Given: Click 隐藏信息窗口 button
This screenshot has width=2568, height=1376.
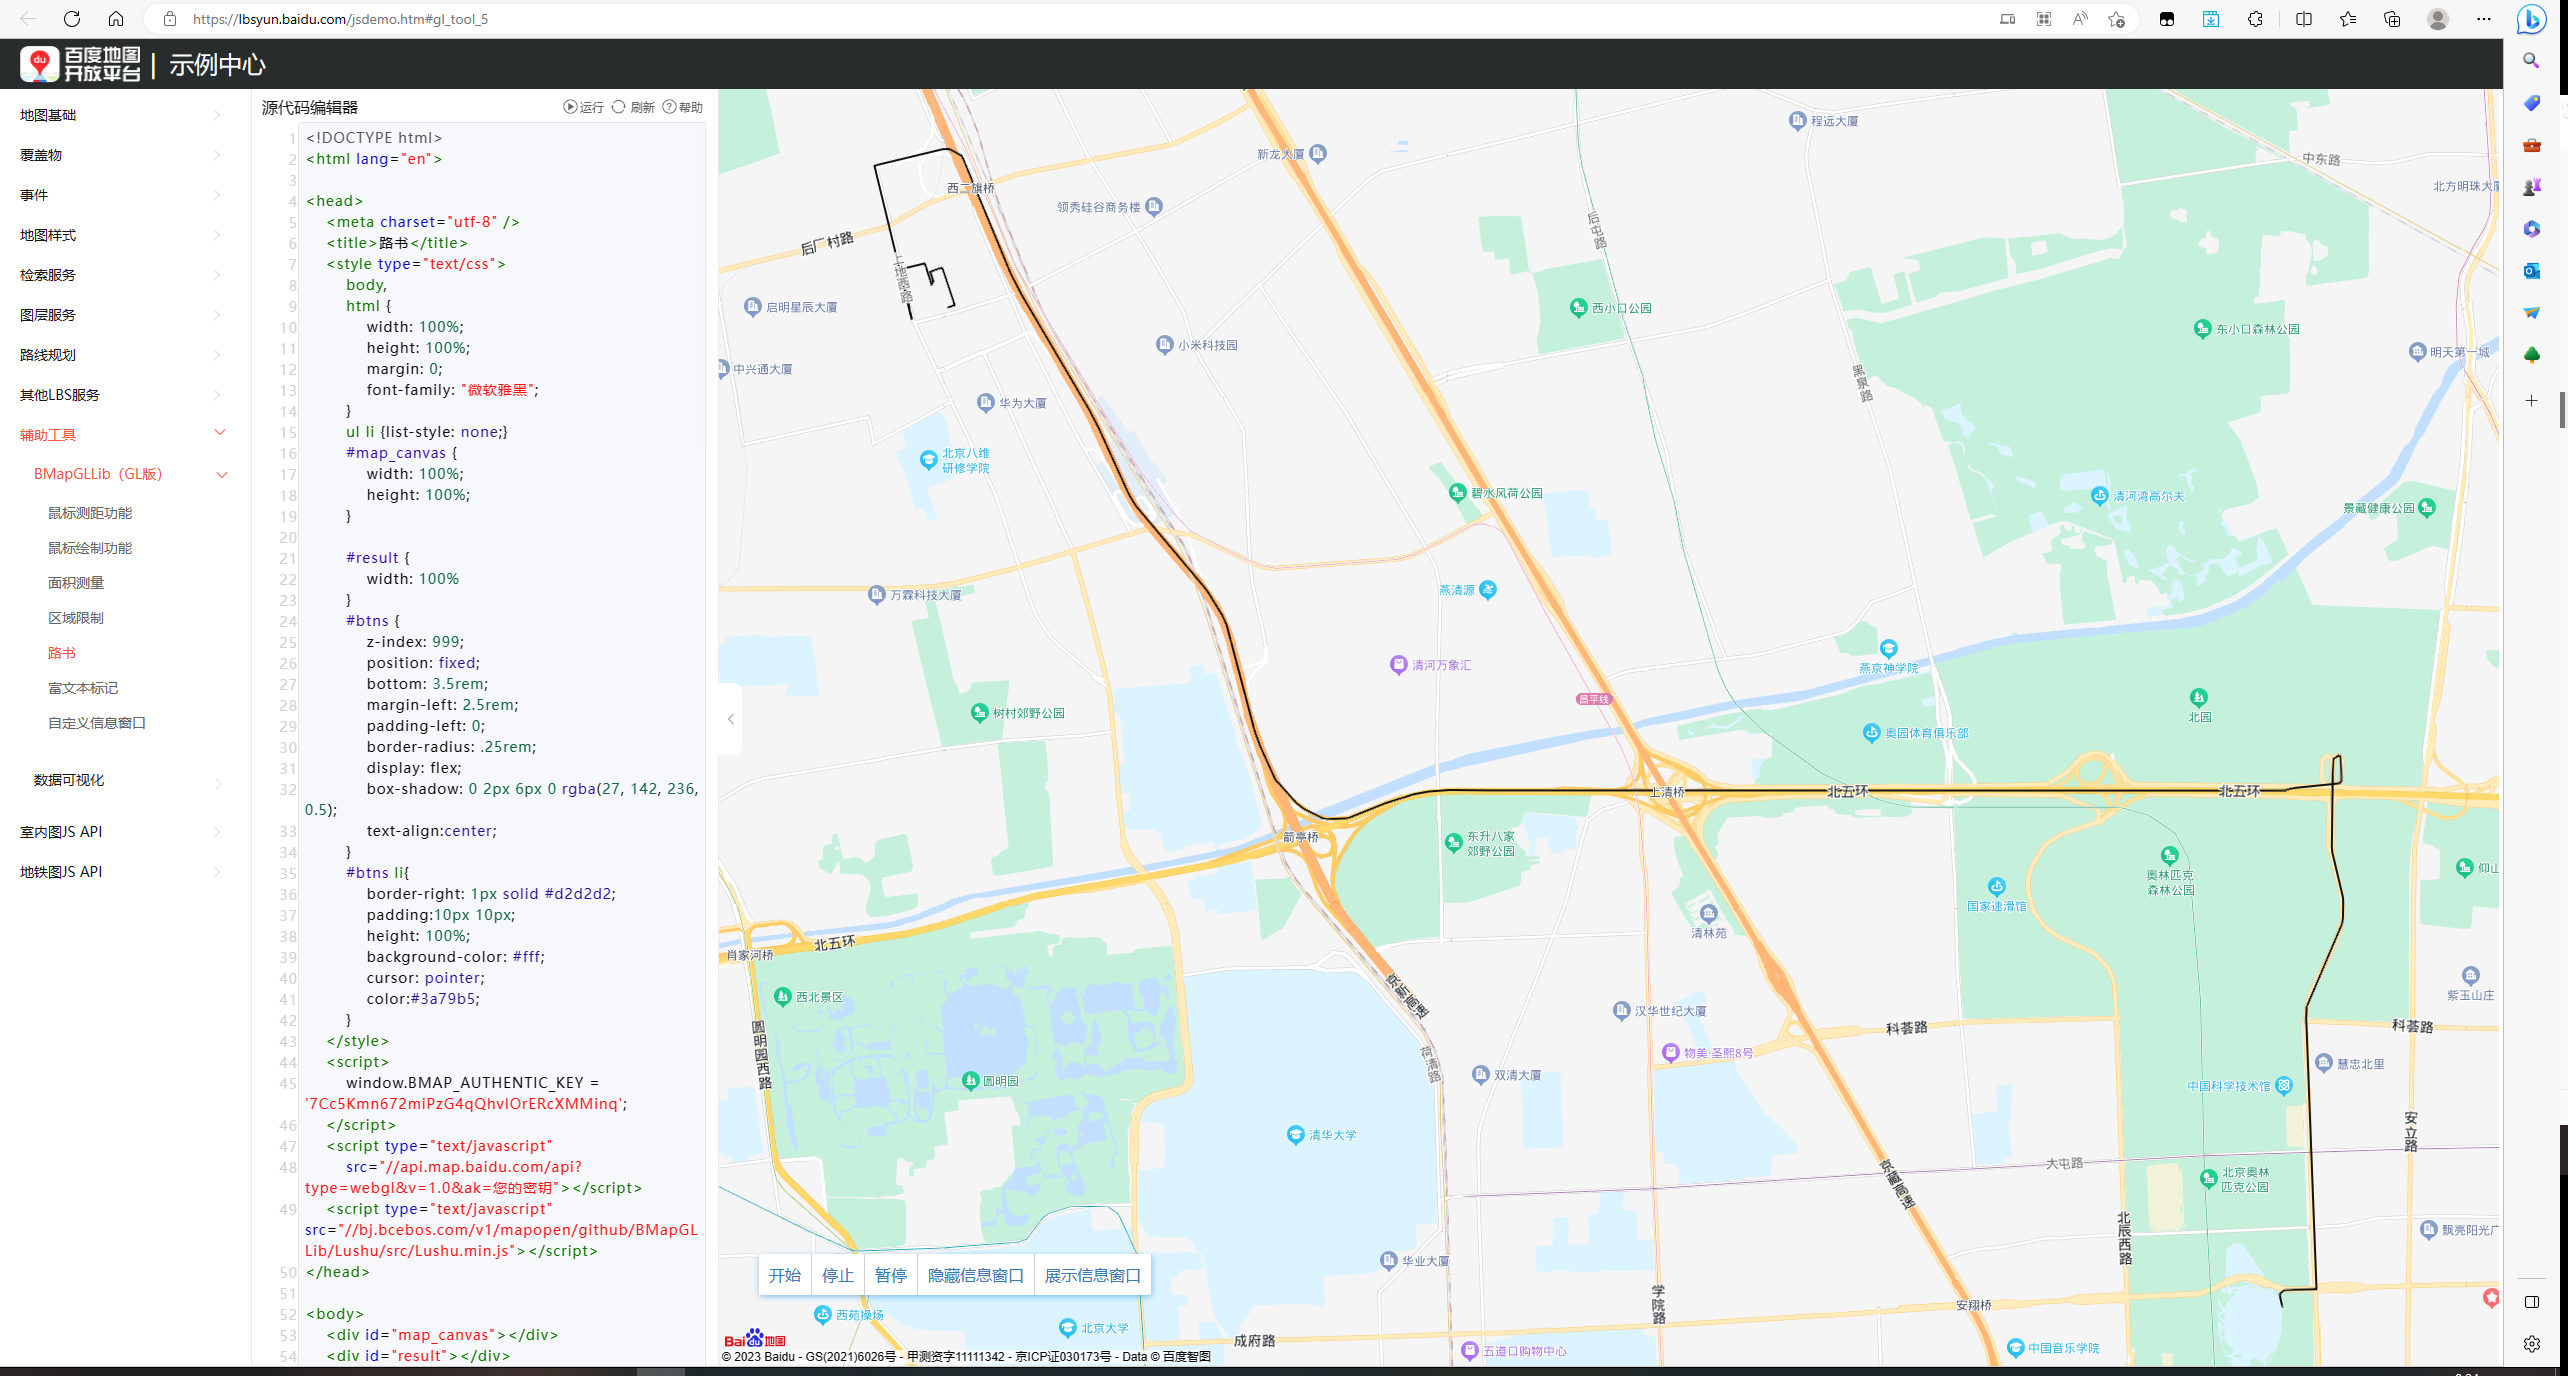Looking at the screenshot, I should click(x=976, y=1275).
